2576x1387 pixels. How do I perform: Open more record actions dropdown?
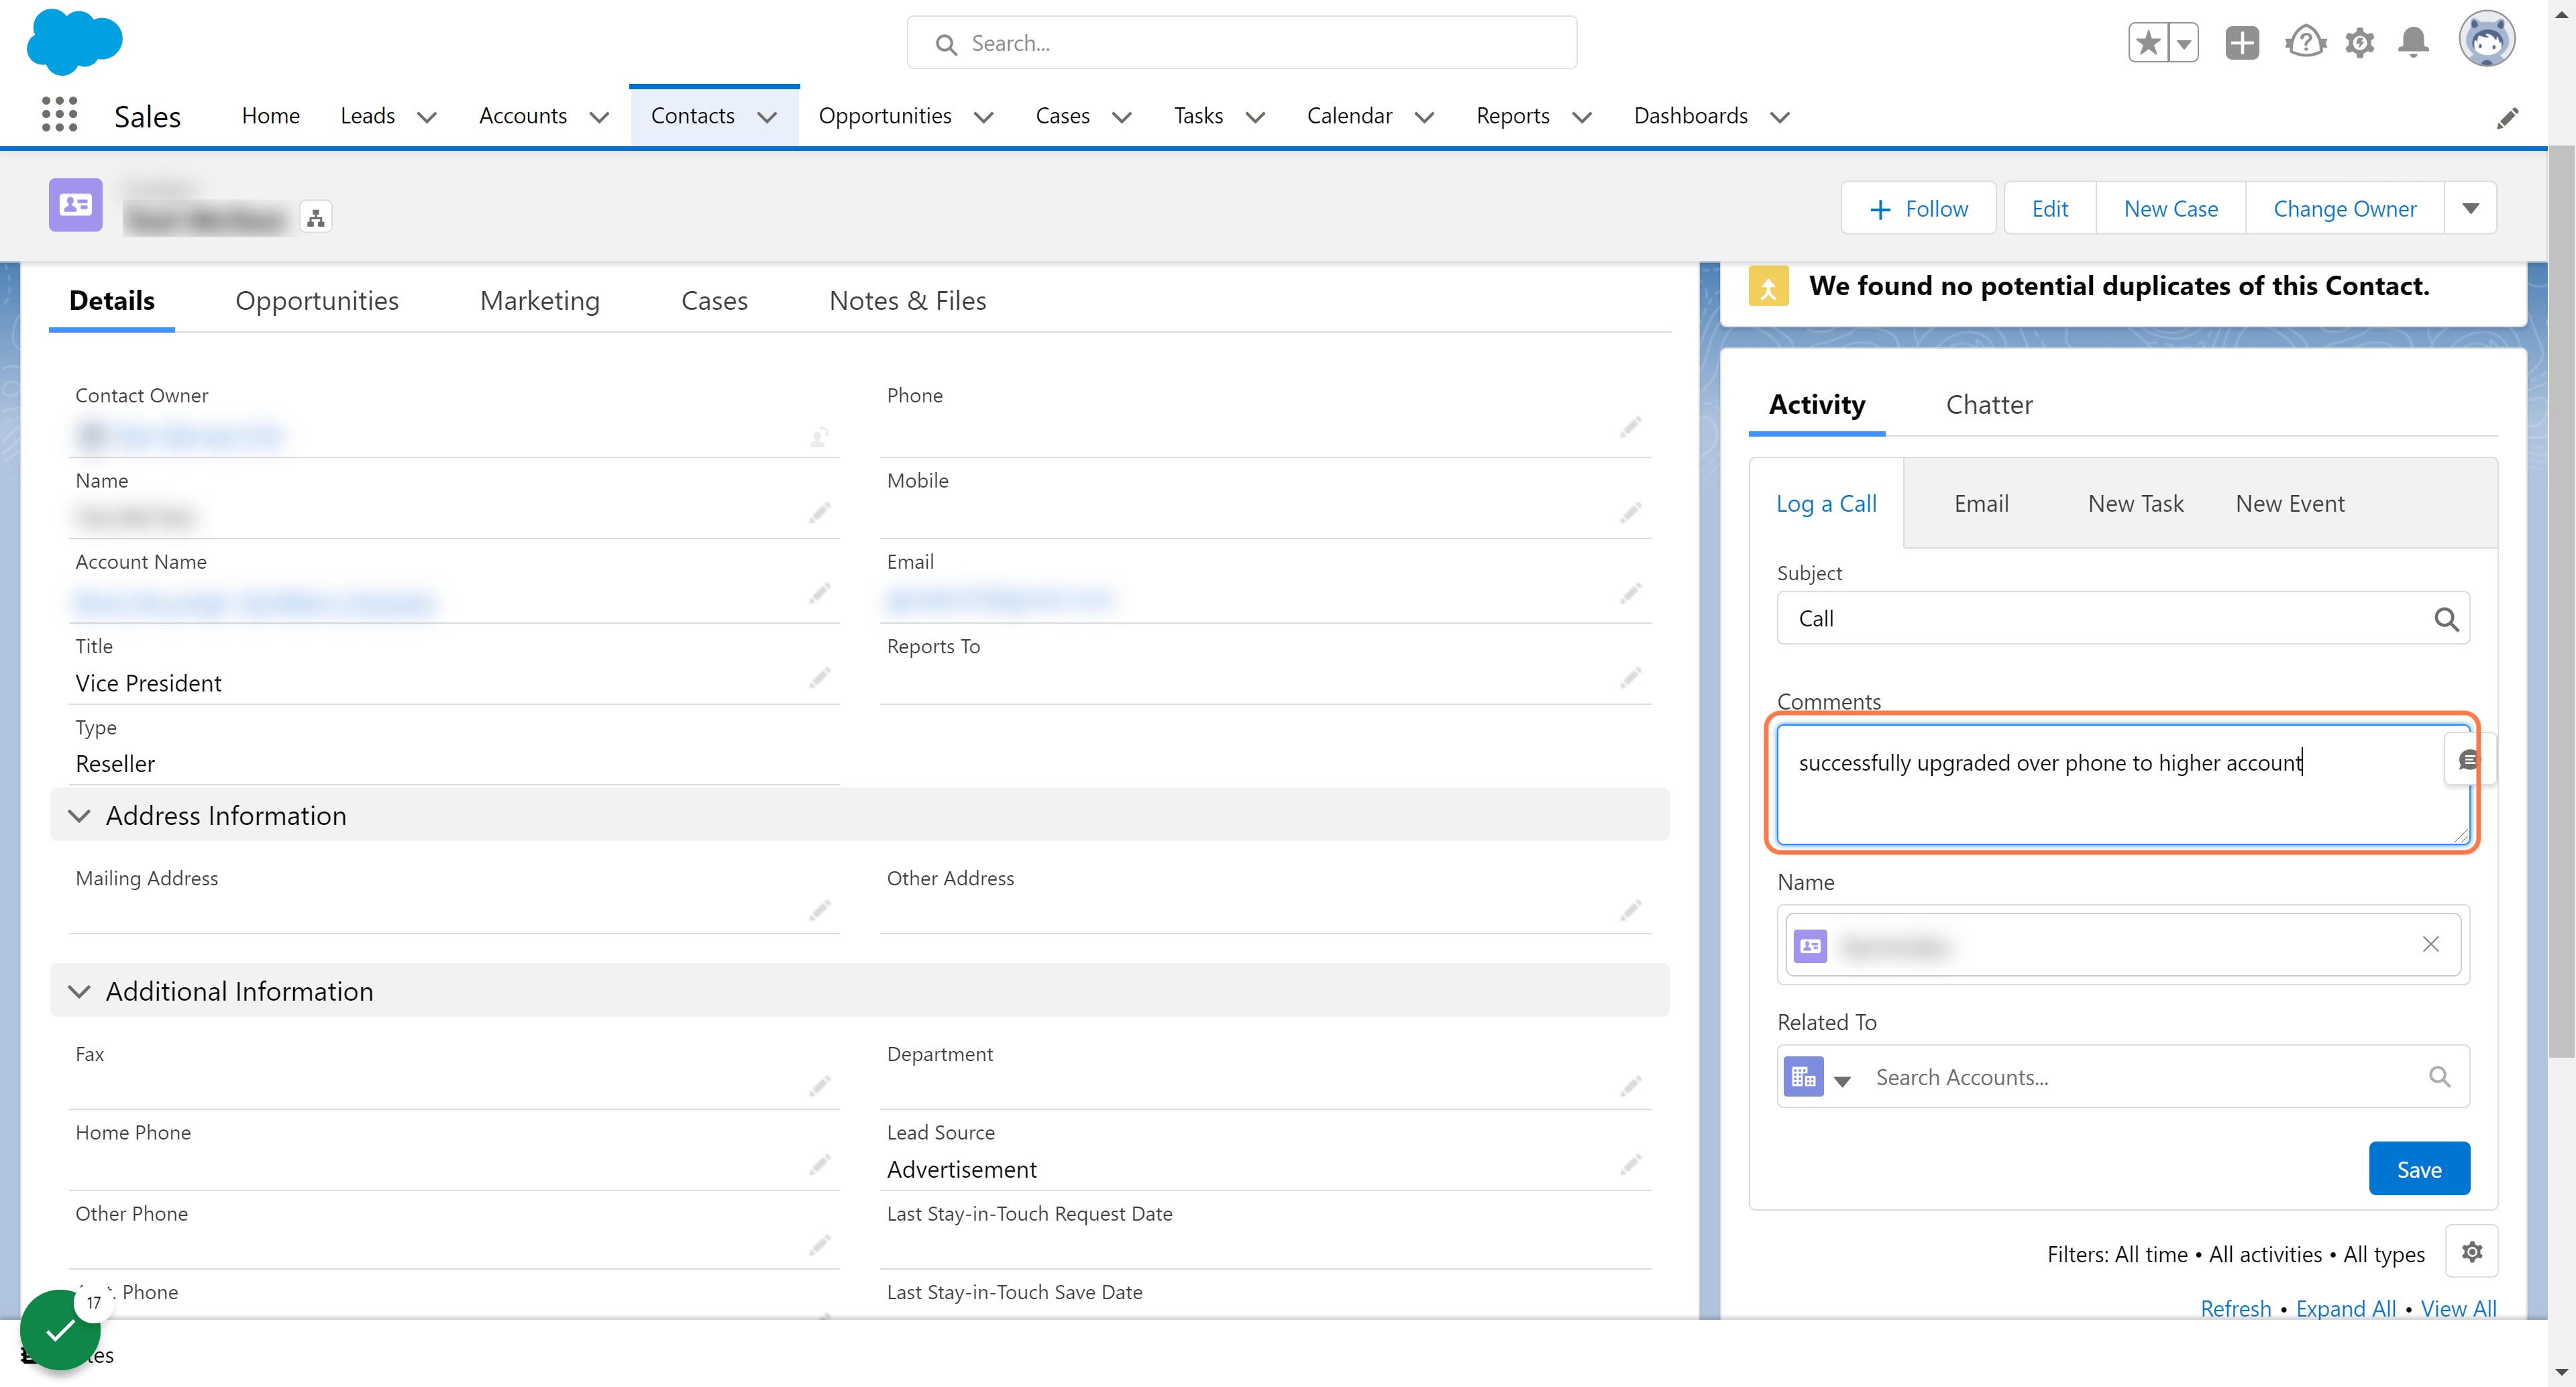click(2470, 208)
